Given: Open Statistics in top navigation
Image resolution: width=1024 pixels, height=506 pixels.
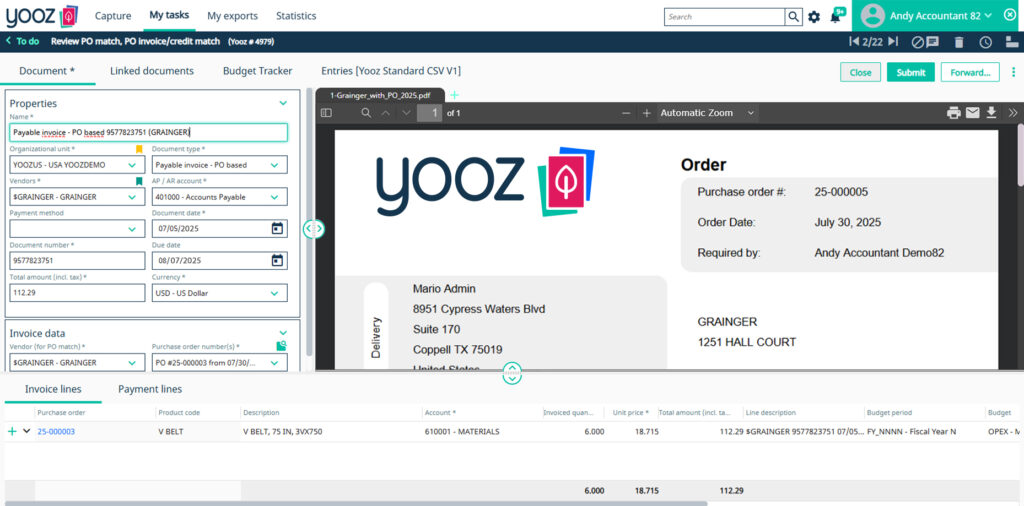Looking at the screenshot, I should (x=296, y=16).
